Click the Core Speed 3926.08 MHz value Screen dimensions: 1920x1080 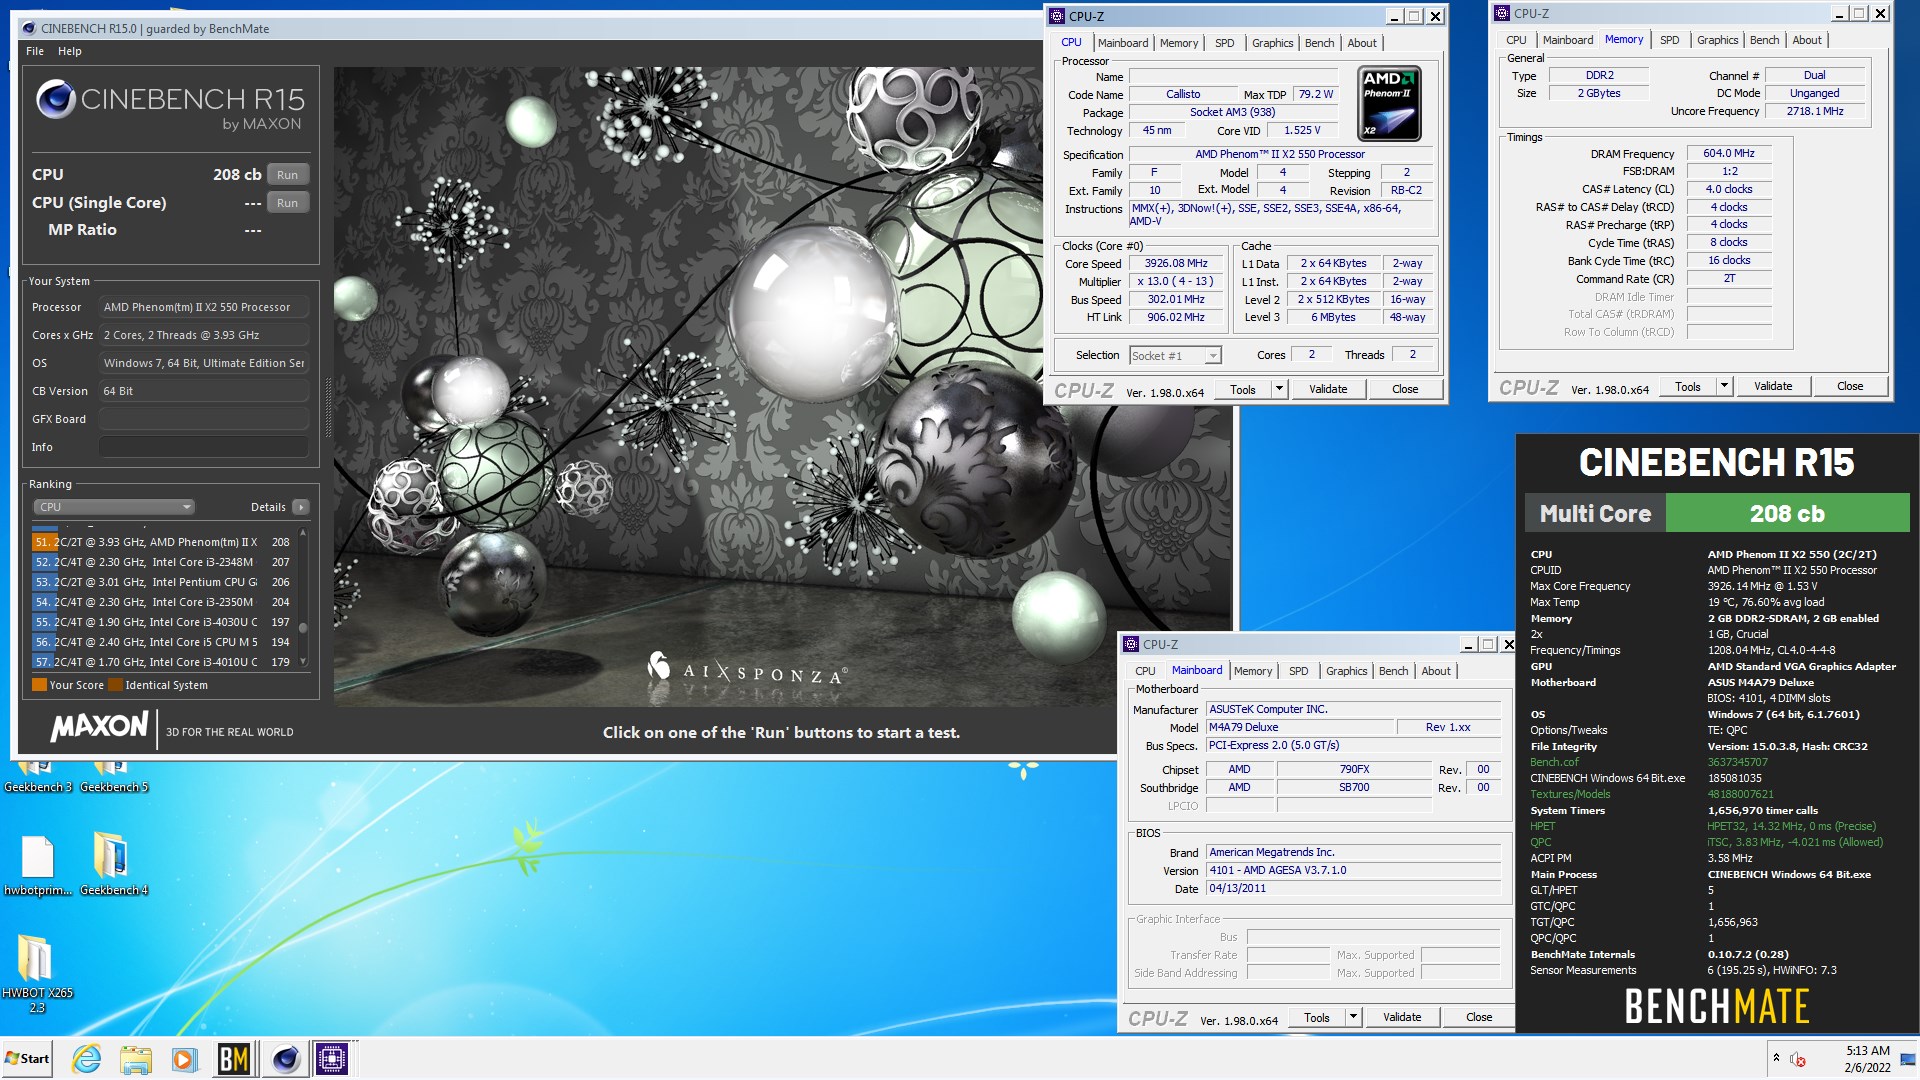(1176, 263)
